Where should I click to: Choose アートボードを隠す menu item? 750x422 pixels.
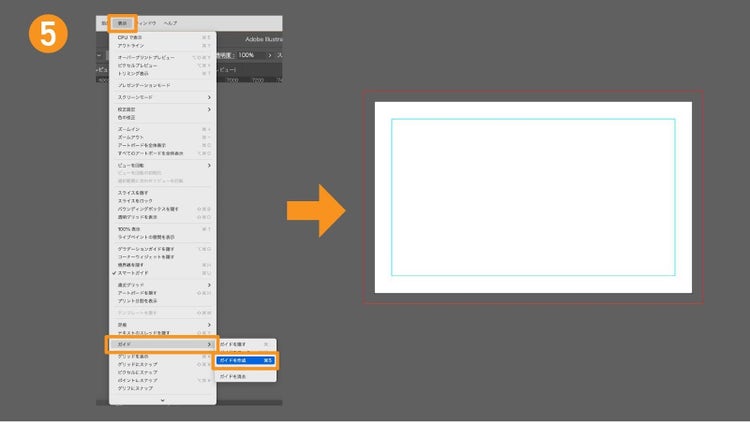[163, 293]
